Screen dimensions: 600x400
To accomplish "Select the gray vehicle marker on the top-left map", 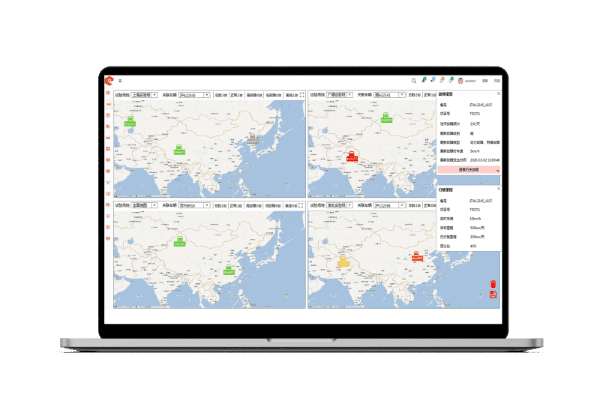I will (253, 141).
